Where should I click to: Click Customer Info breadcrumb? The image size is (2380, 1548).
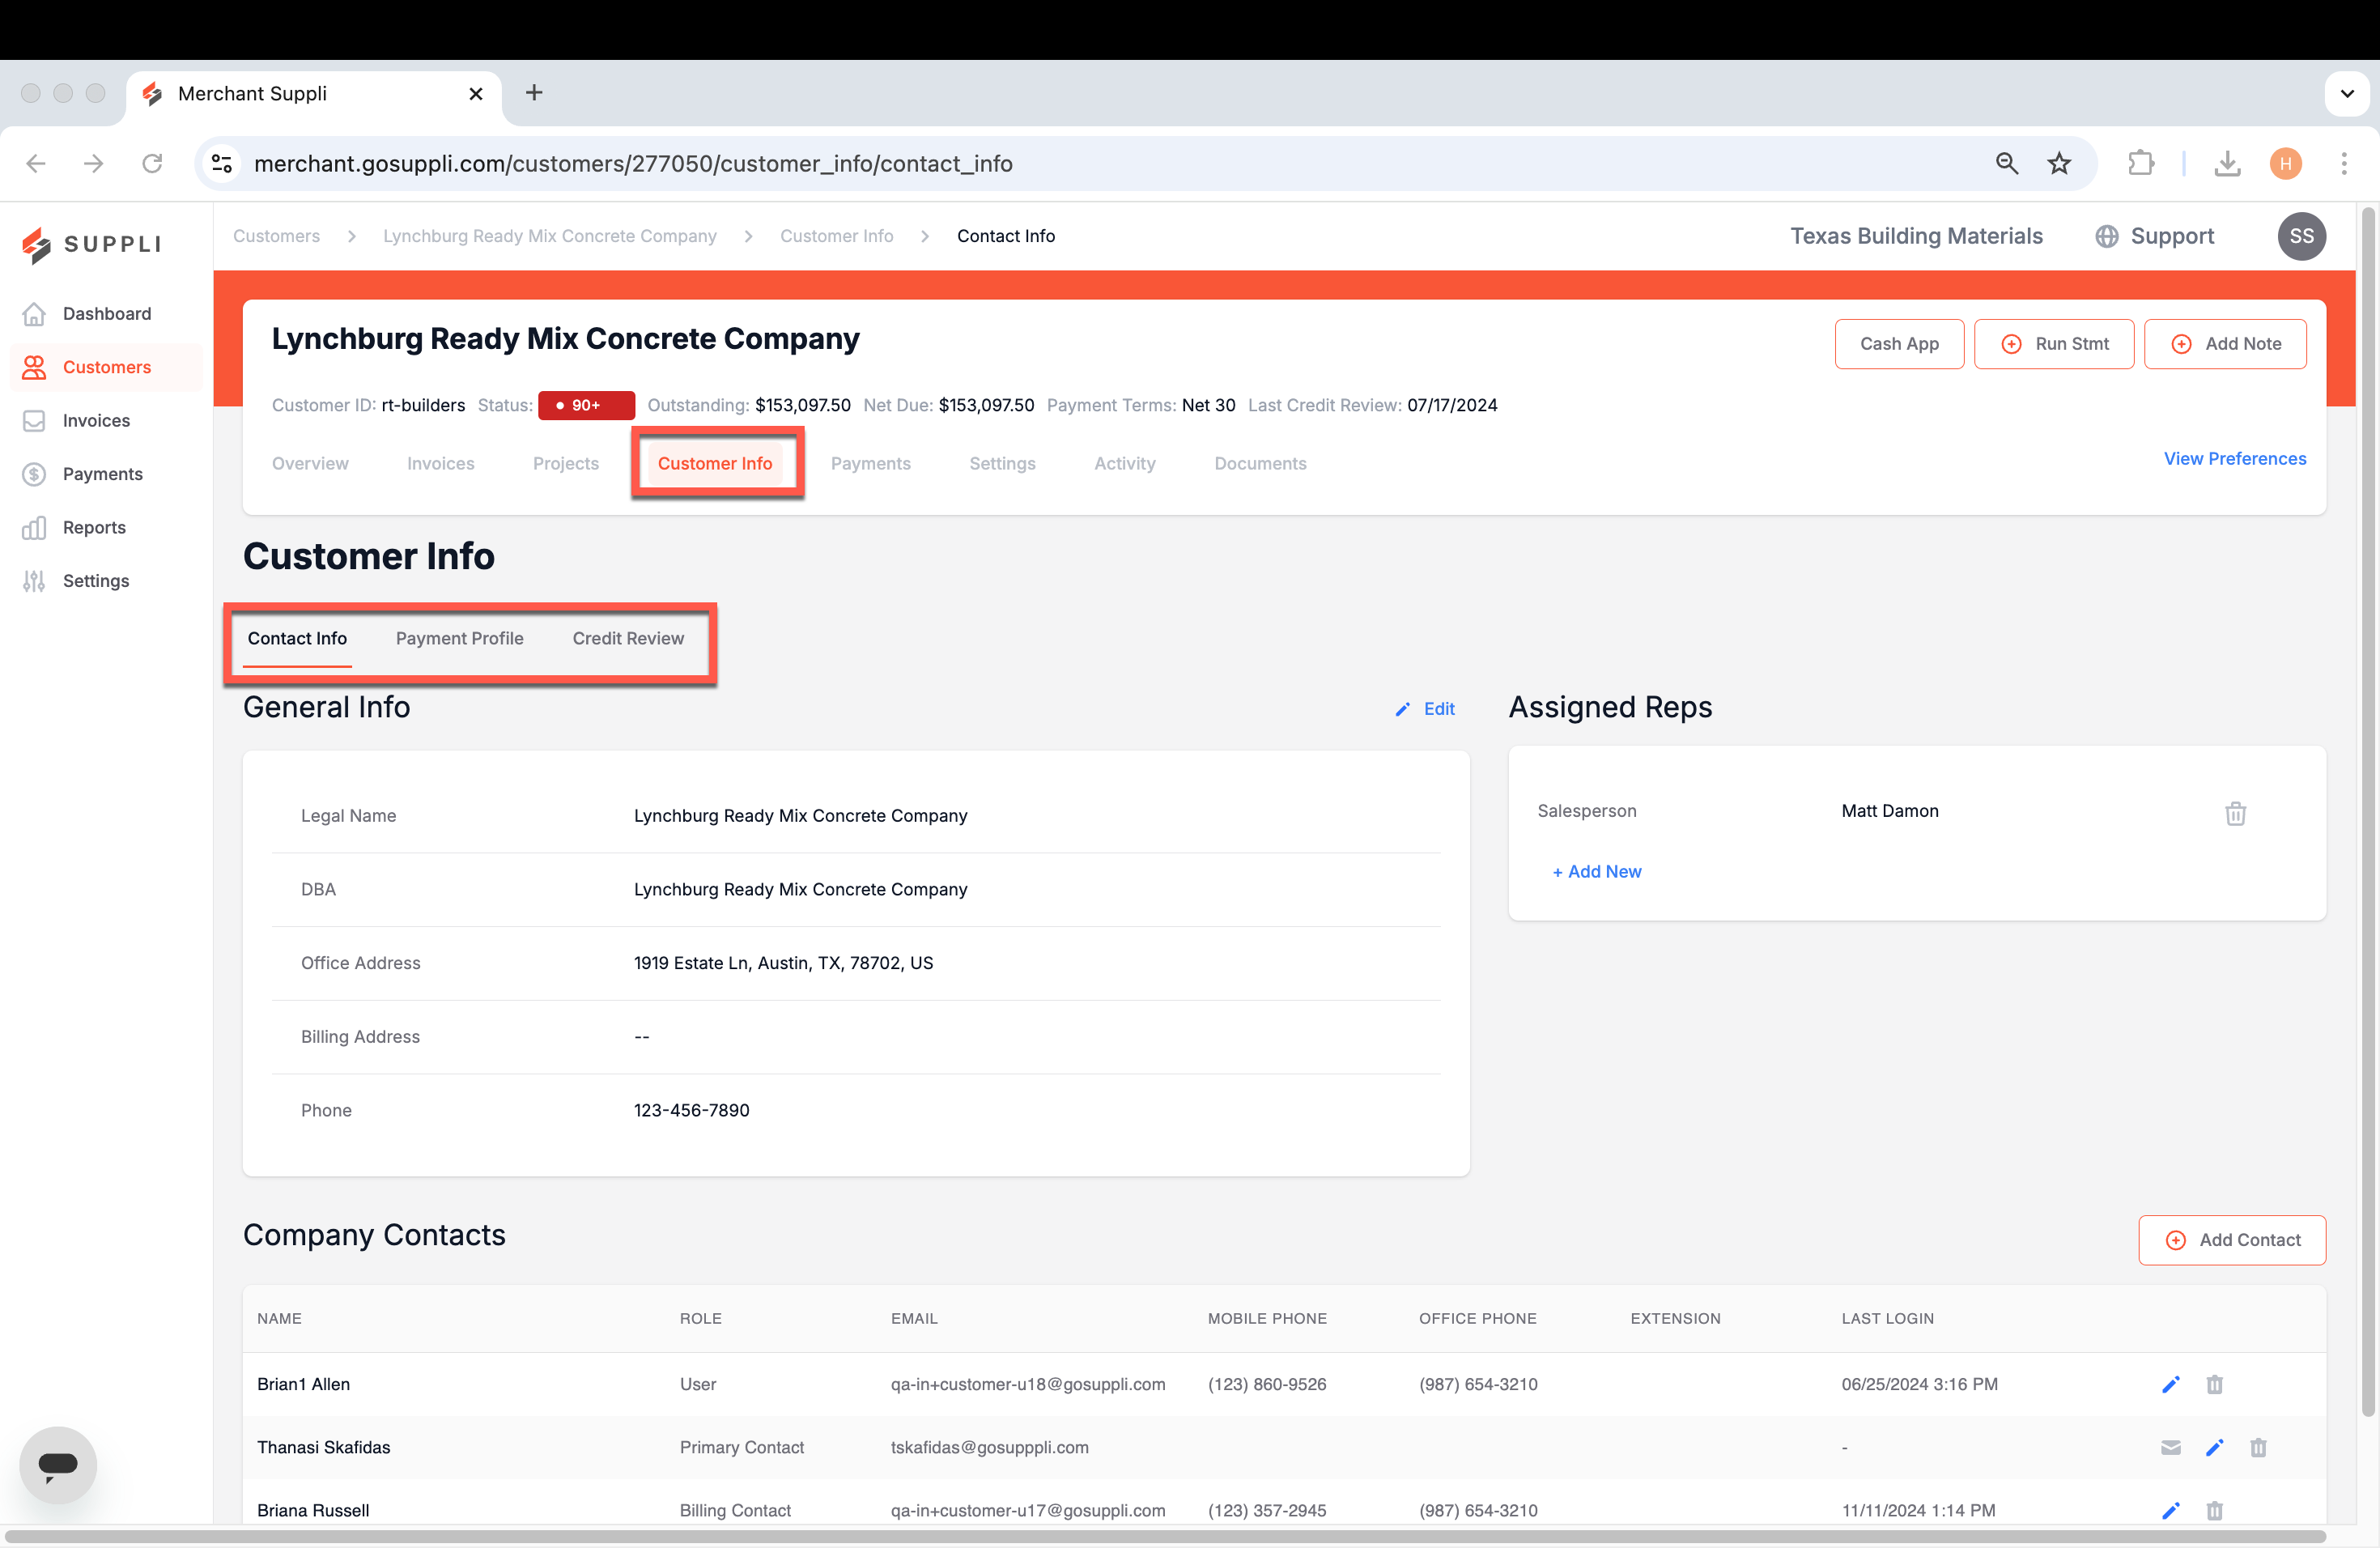836,236
